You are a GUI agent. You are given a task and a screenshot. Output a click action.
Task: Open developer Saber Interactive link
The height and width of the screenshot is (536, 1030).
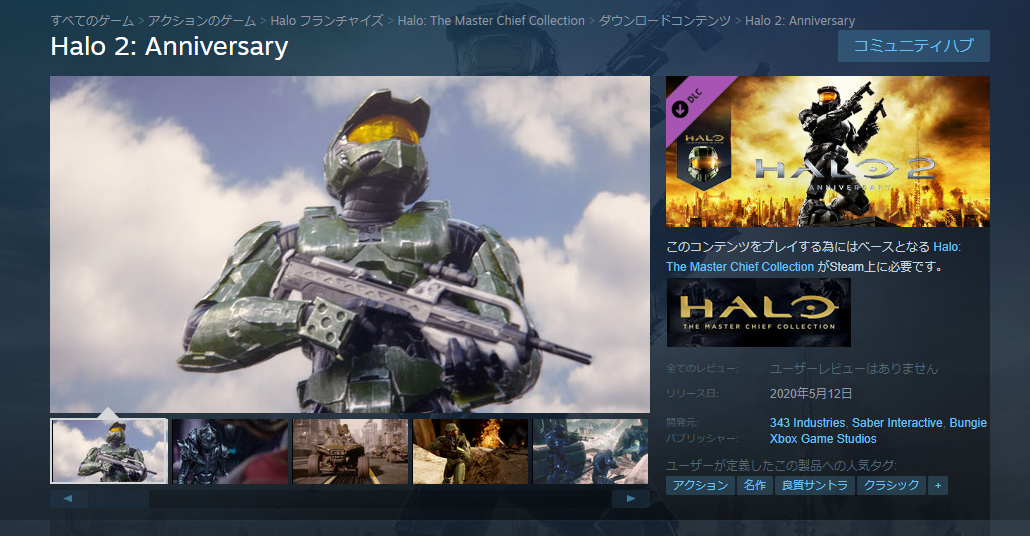pyautogui.click(x=897, y=423)
